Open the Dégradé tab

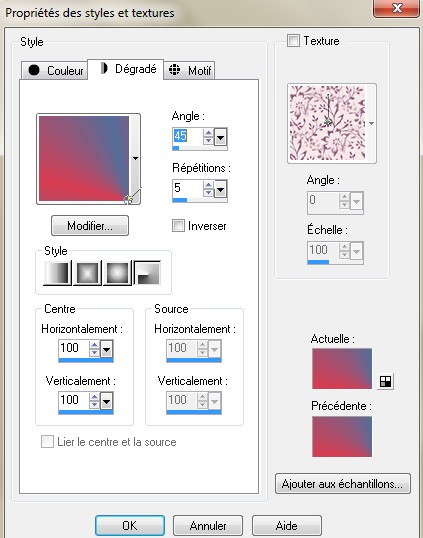coord(126,69)
